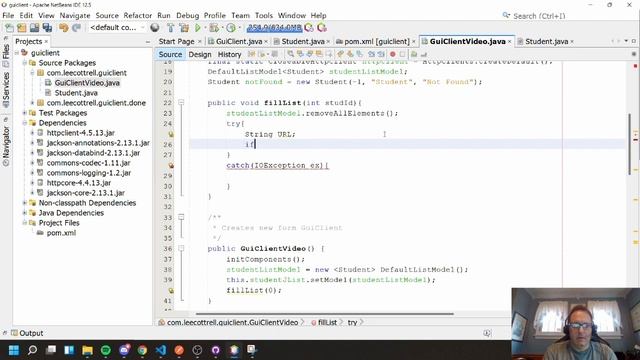640x360 pixels.
Task: Open the Output panel
Action: click(27, 333)
